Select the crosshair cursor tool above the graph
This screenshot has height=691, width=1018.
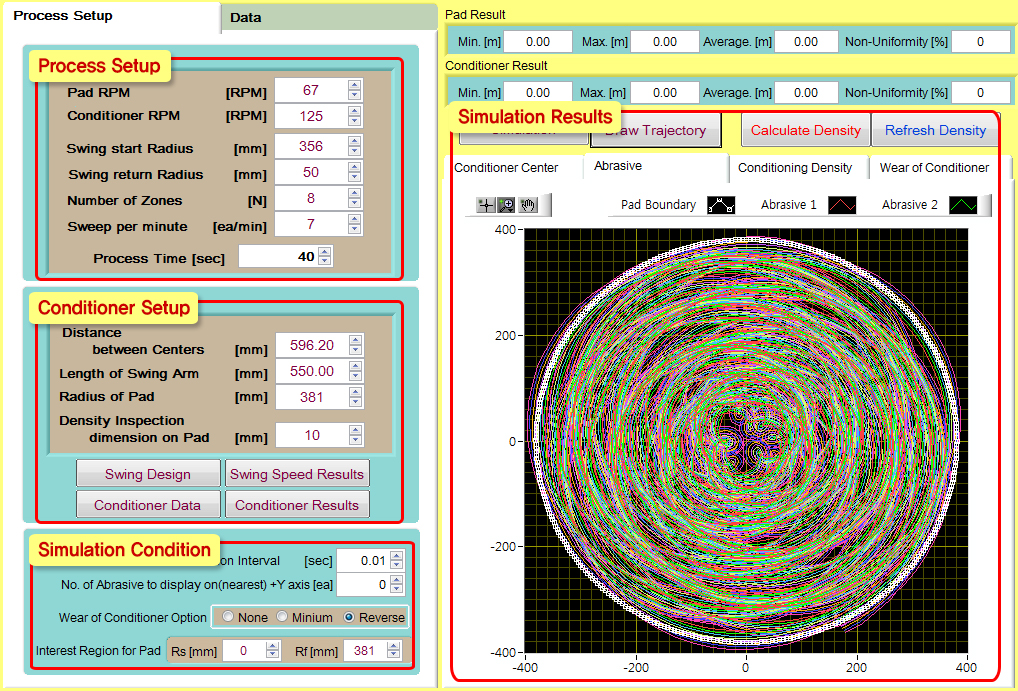click(486, 205)
